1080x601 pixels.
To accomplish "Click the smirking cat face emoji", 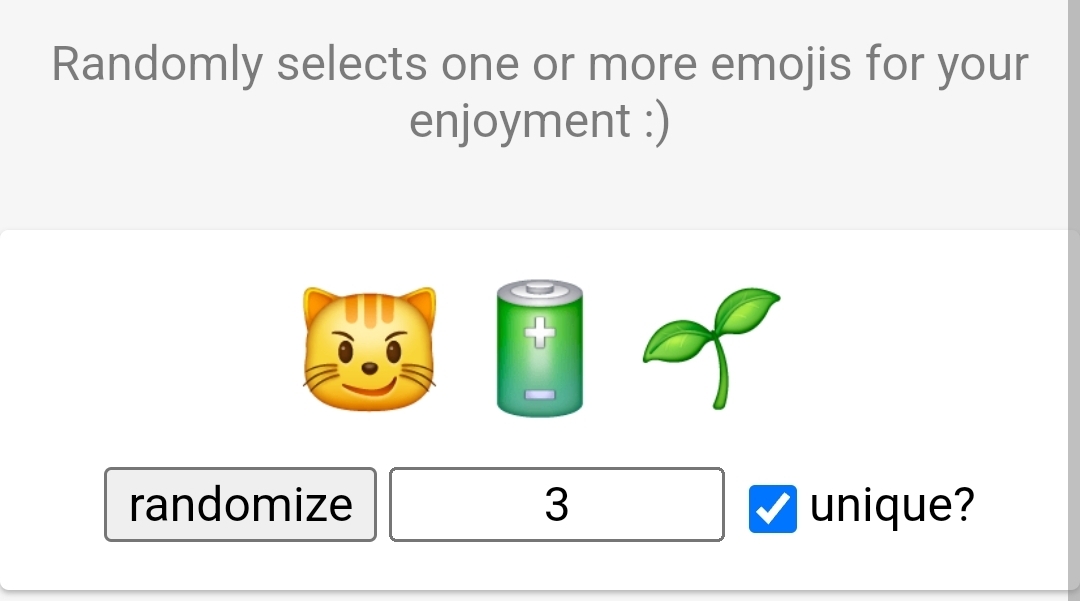I will (370, 352).
